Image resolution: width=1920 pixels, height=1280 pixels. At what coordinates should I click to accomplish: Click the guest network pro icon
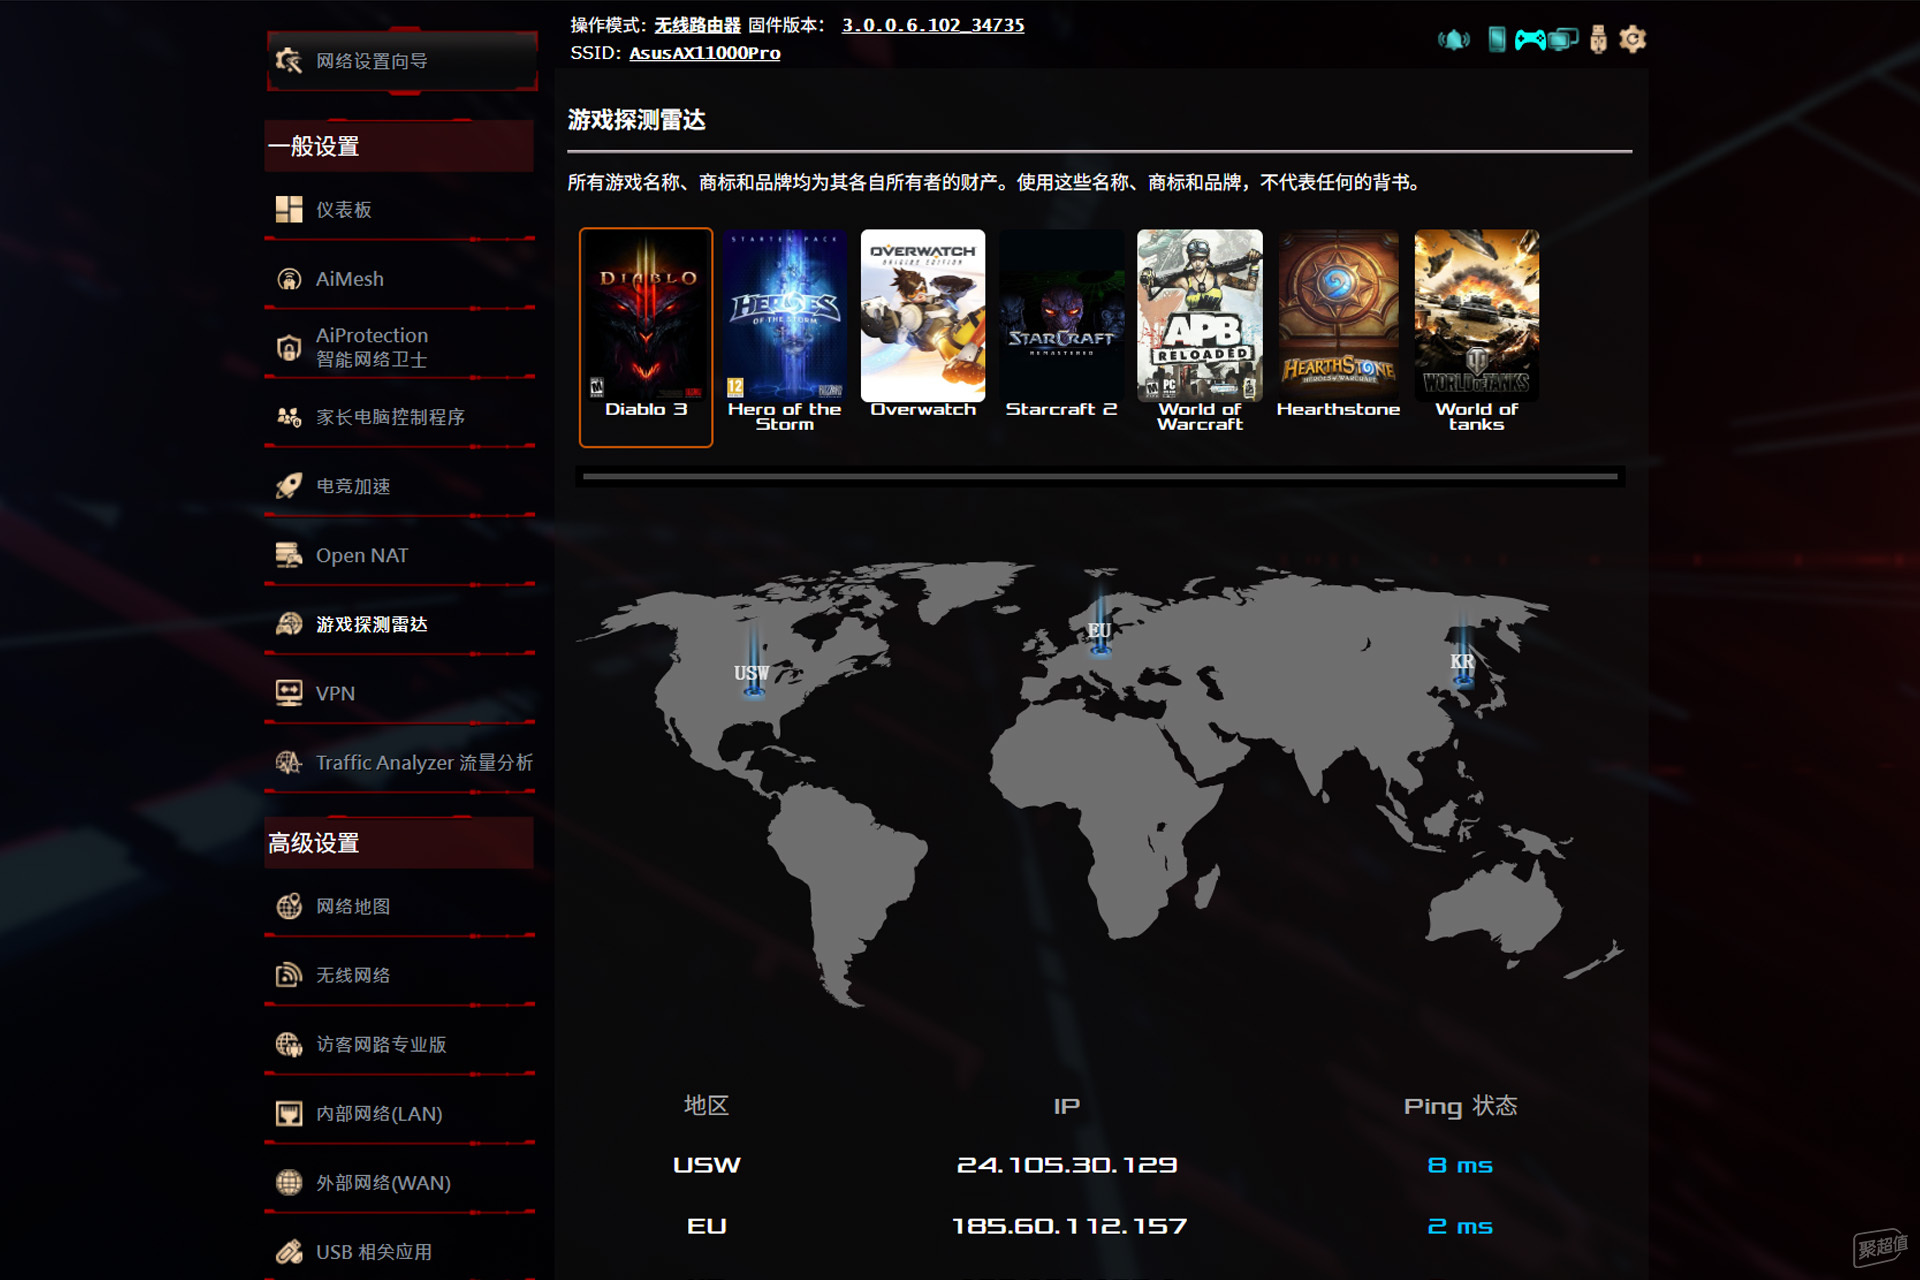(289, 1044)
